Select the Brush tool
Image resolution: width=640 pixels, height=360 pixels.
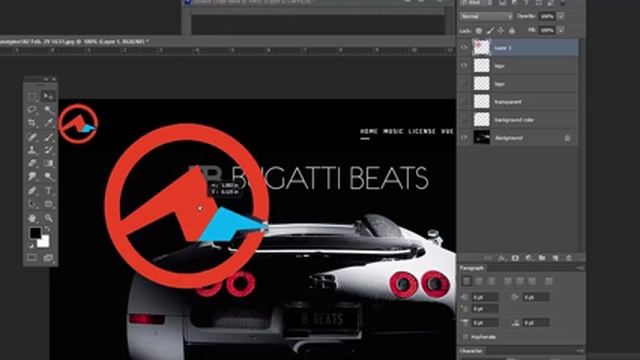48,137
